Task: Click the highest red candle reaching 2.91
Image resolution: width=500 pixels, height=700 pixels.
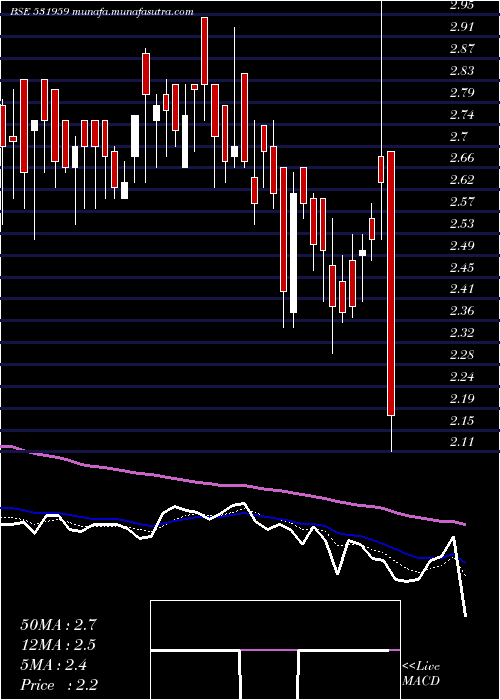Action: click(204, 51)
